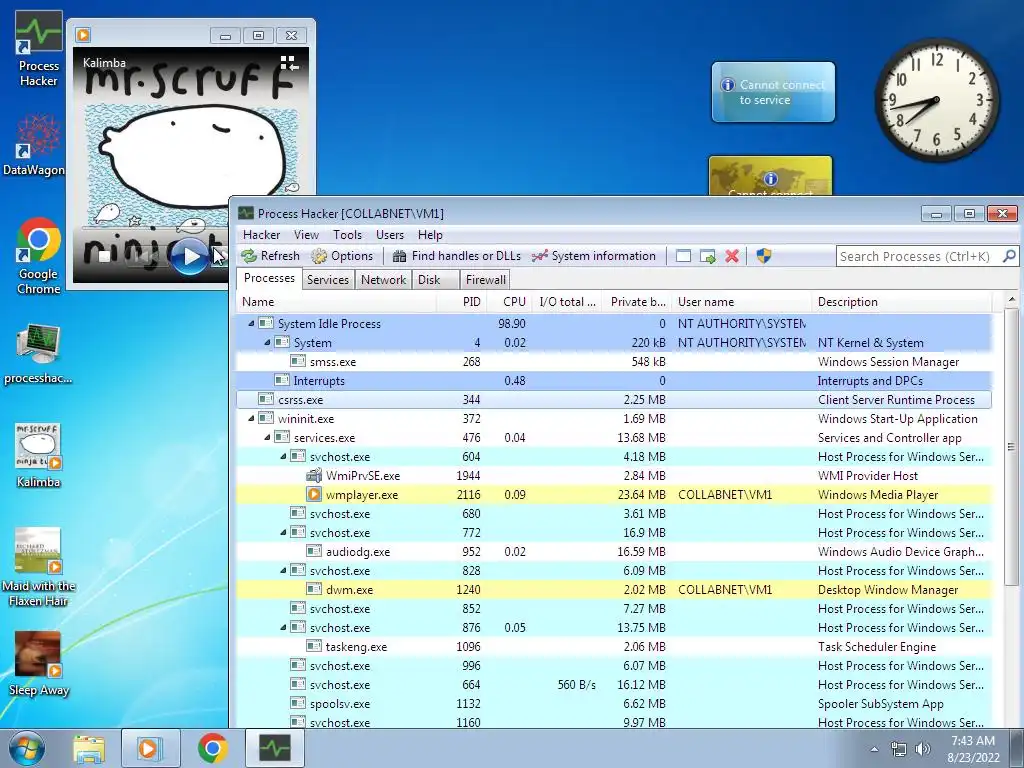Show hidden tray icons arrow
Screen dimensions: 1024x768
click(874, 749)
